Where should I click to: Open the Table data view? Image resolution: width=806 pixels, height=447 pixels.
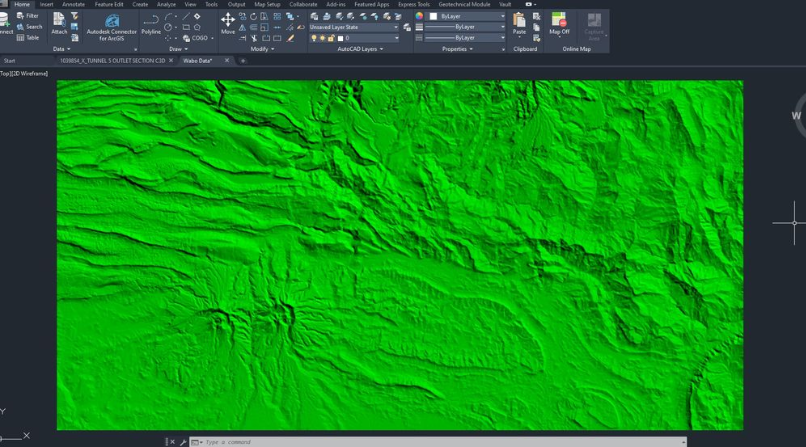[x=28, y=38]
